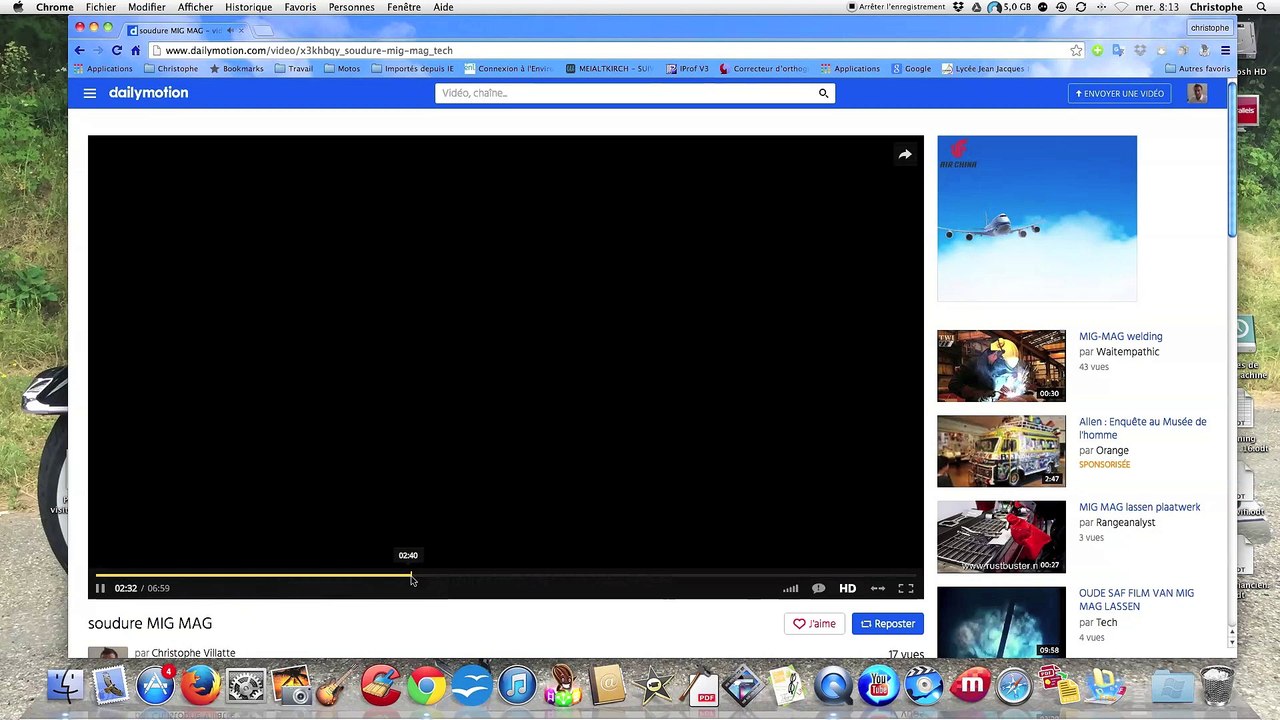Click Chrome's home button
Image resolution: width=1280 pixels, height=720 pixels.
[136, 50]
